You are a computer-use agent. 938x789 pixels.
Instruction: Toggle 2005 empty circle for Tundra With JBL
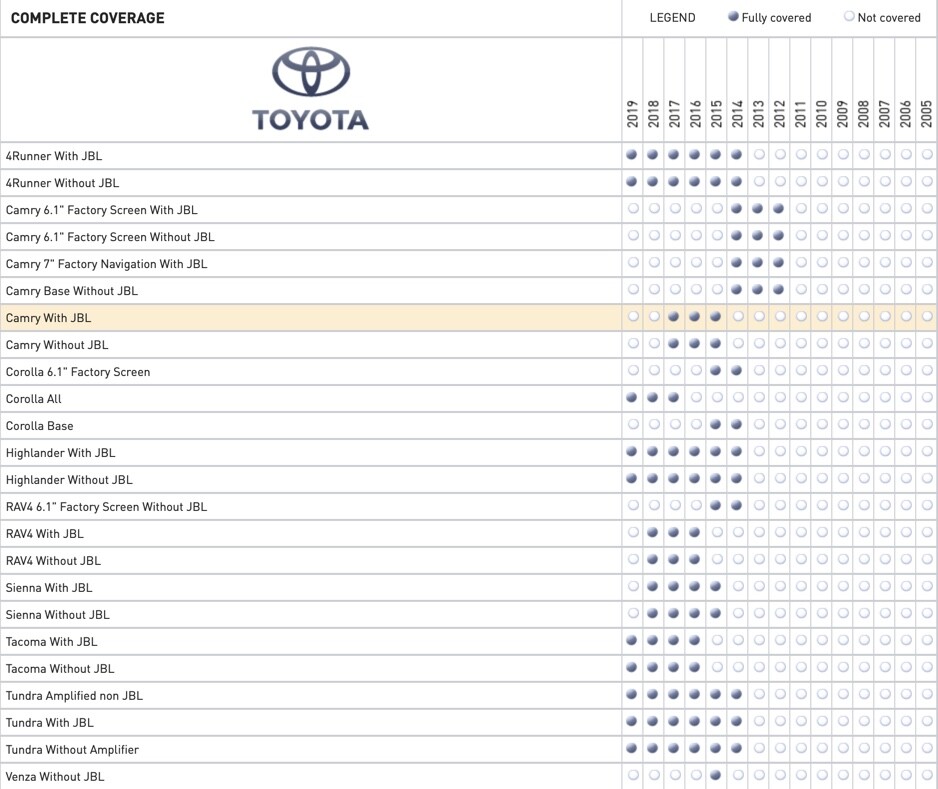tap(927, 722)
